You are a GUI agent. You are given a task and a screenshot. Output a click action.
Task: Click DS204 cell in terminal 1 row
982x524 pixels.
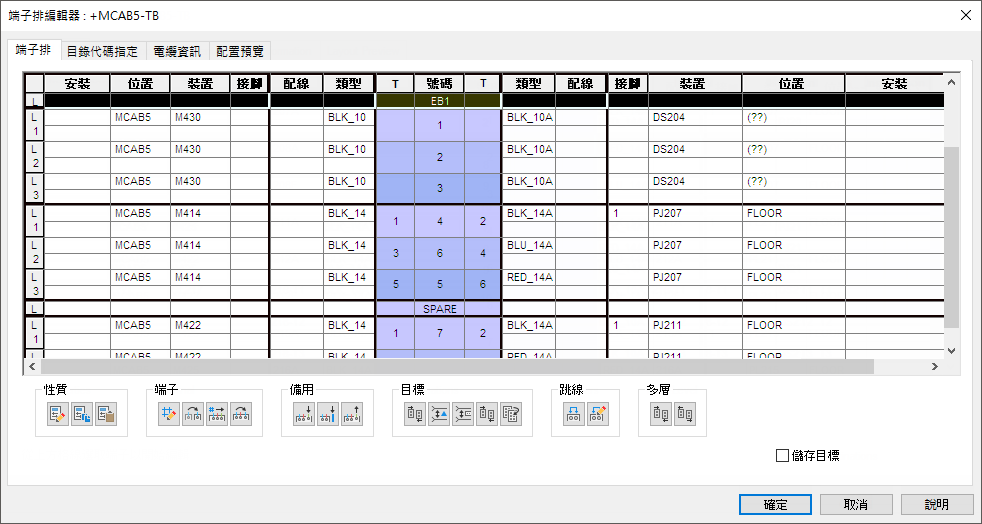[695, 117]
